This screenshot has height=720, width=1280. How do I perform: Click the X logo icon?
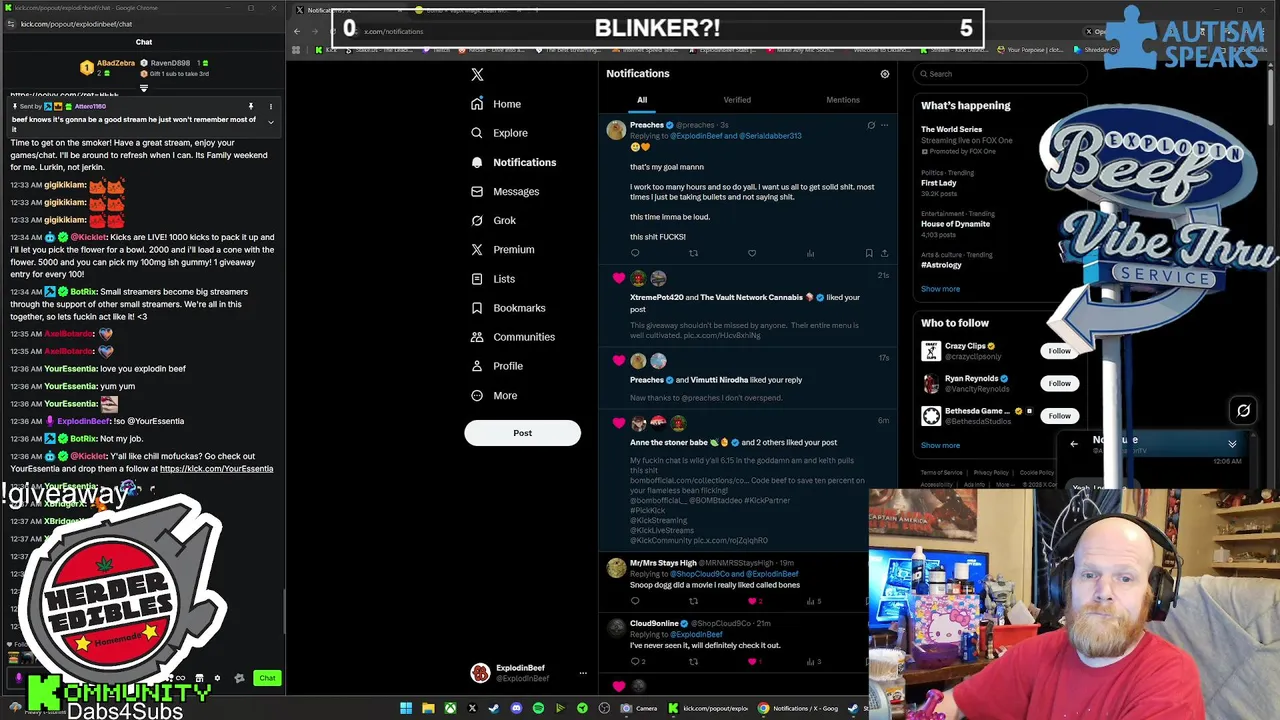point(477,74)
